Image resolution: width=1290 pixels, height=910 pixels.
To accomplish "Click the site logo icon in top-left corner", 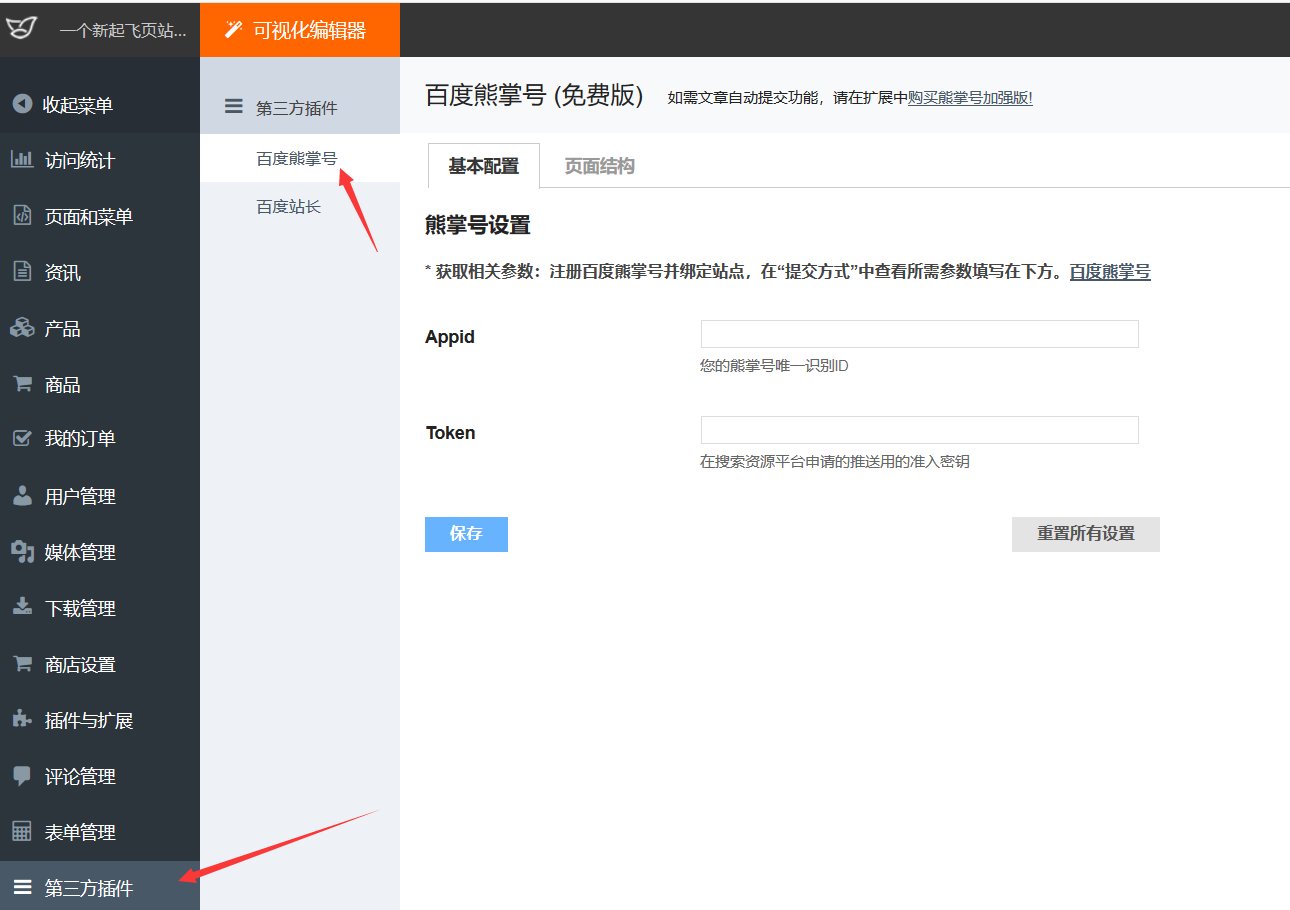I will pyautogui.click(x=20, y=29).
